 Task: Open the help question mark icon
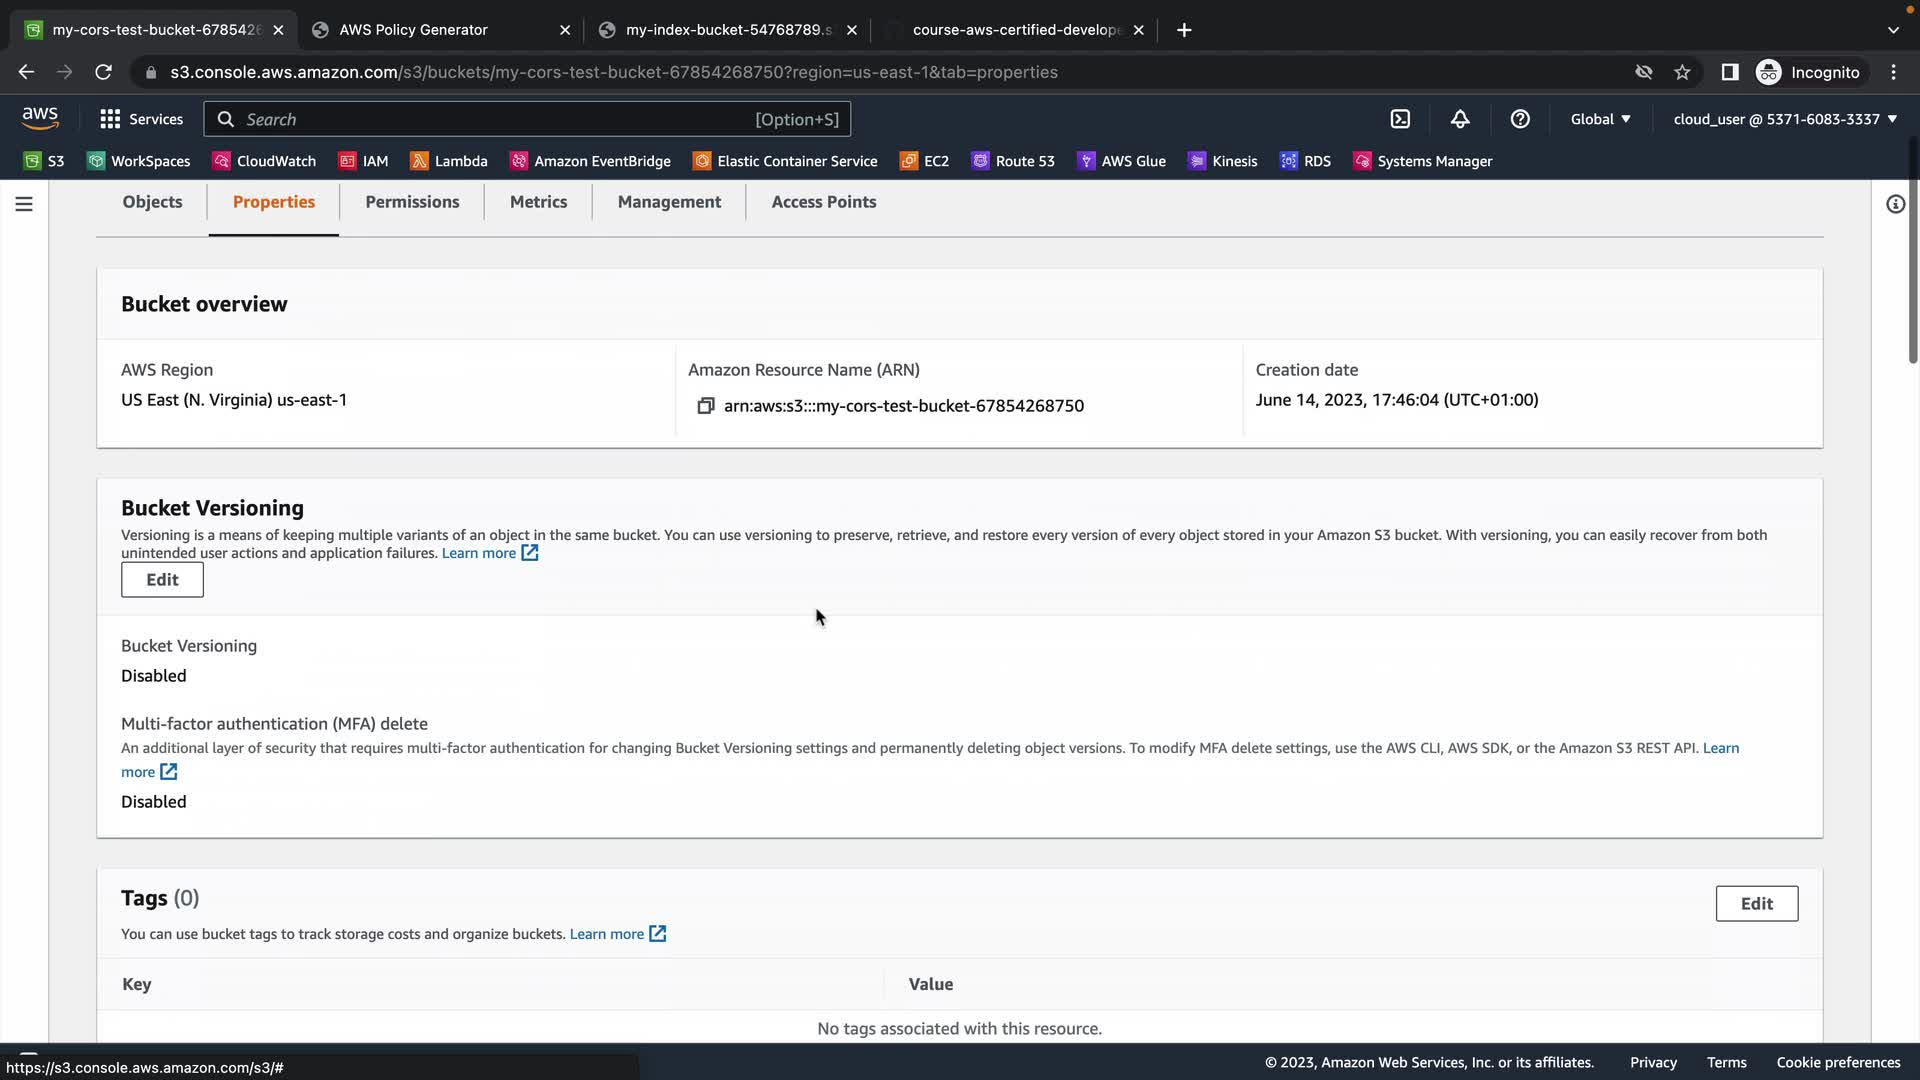(x=1520, y=119)
